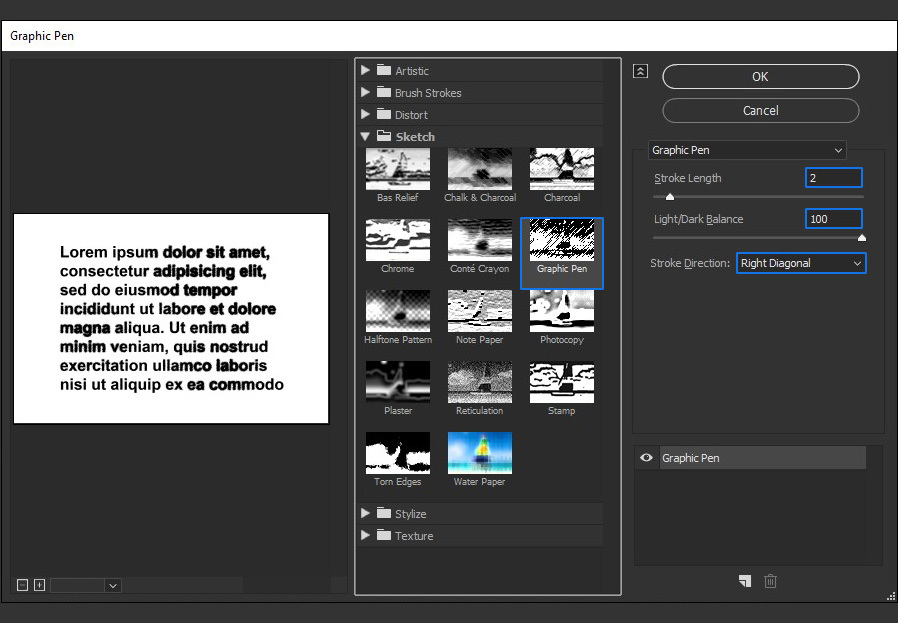Screen dimensions: 898x623
Task: Adjust the Stroke Length slider handle
Action: tap(669, 197)
